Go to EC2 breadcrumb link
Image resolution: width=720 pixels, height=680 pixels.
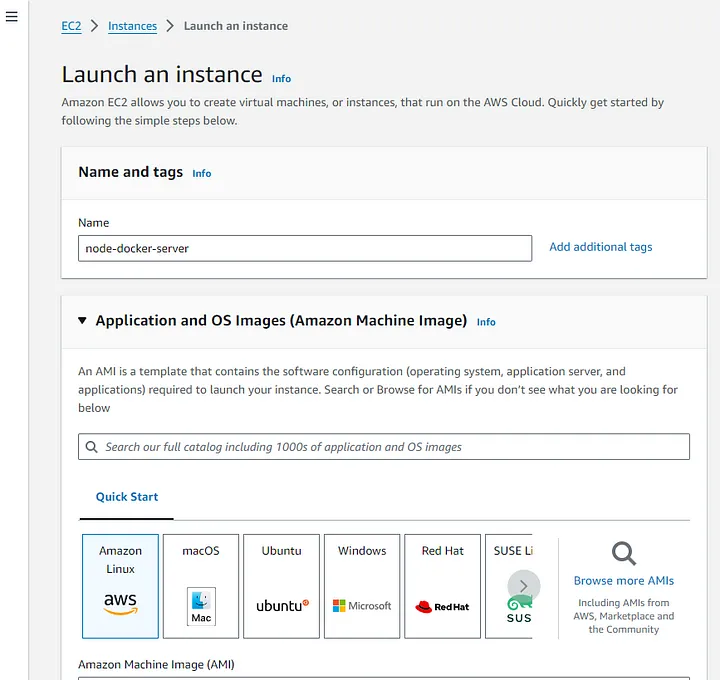[x=71, y=26]
